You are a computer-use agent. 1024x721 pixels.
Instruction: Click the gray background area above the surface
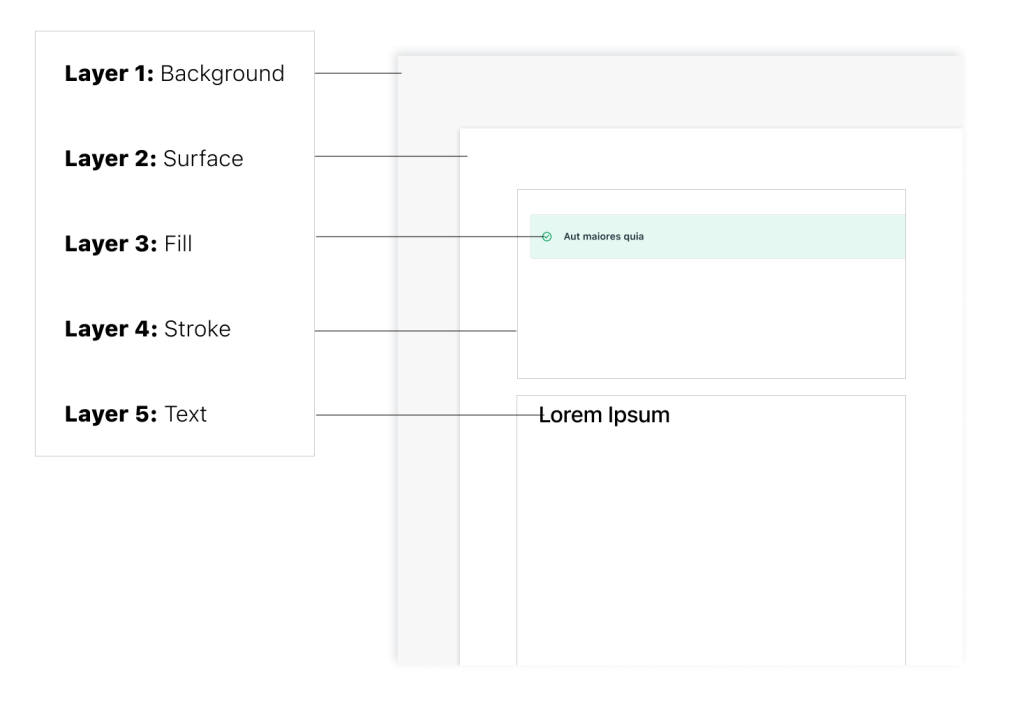680,92
